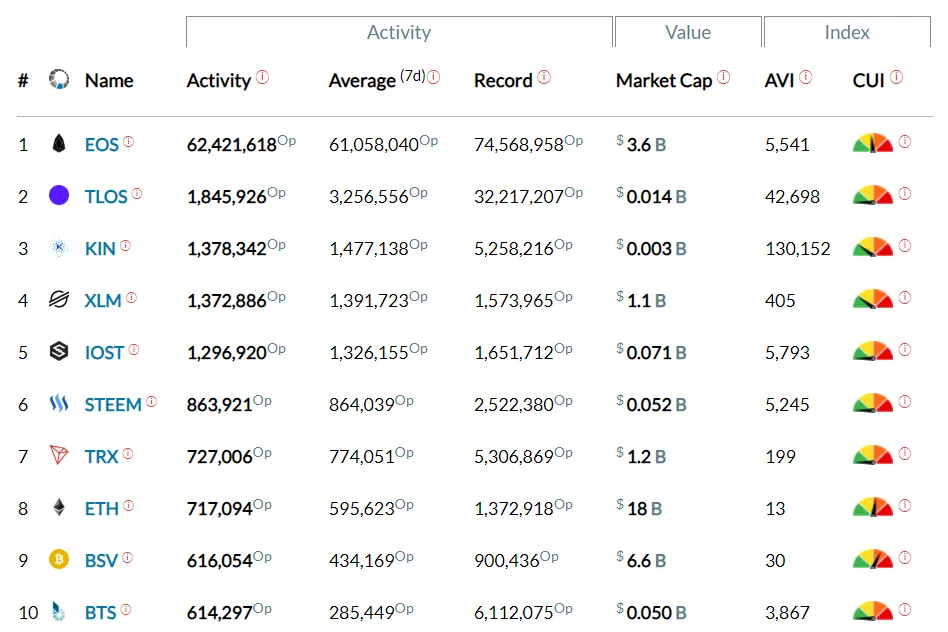Image resolution: width=948 pixels, height=632 pixels.
Task: Open info icon next to CUI header
Action: pos(897,77)
